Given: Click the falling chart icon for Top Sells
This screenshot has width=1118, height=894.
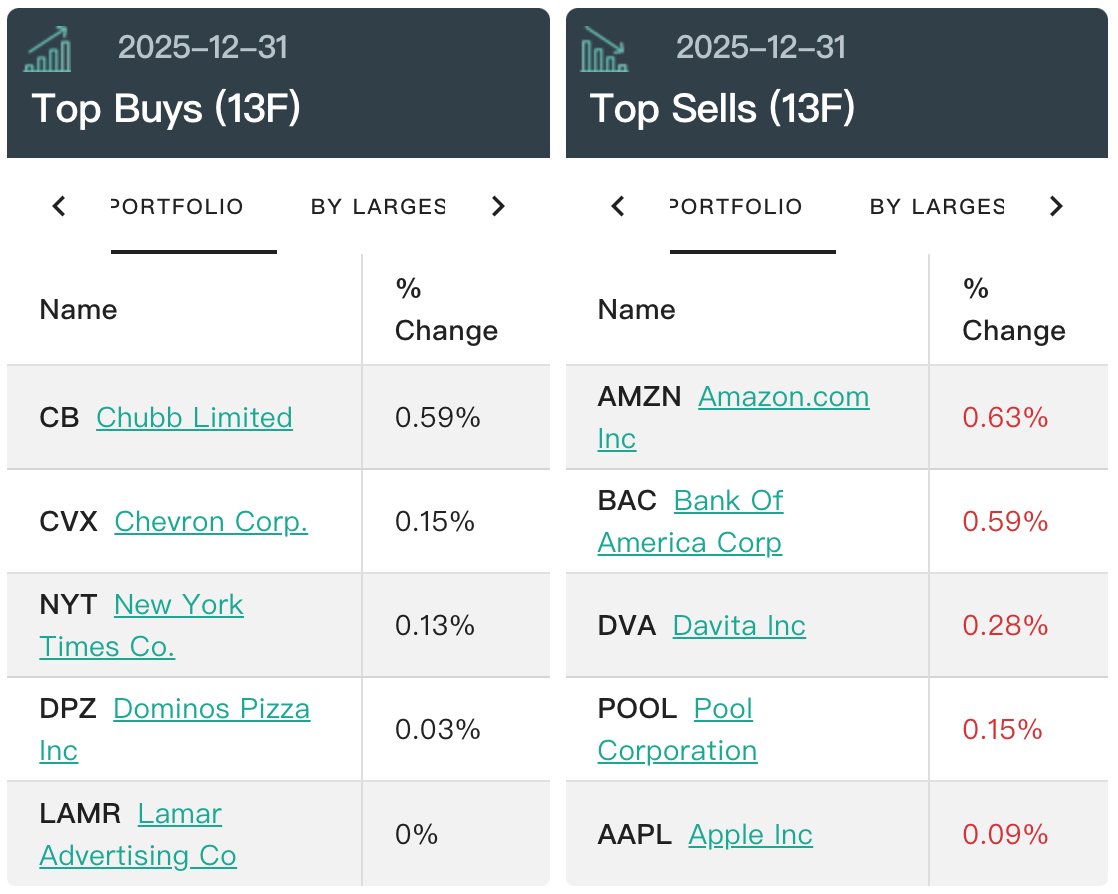Looking at the screenshot, I should 604,50.
